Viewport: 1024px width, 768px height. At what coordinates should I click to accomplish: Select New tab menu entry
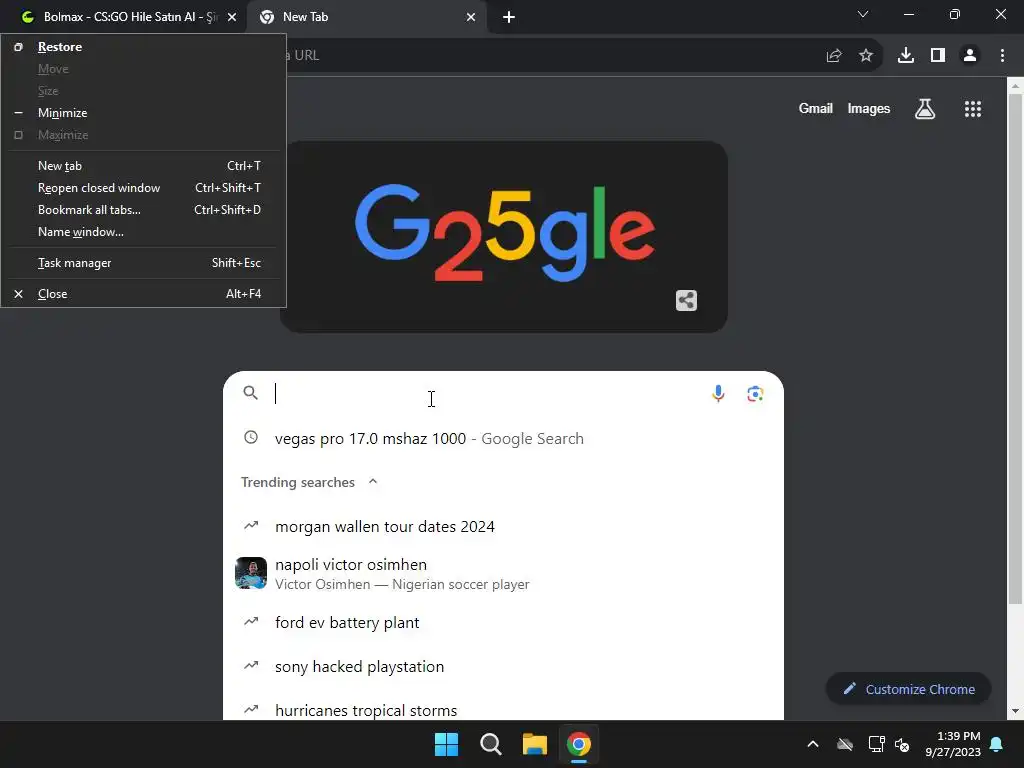coord(144,166)
